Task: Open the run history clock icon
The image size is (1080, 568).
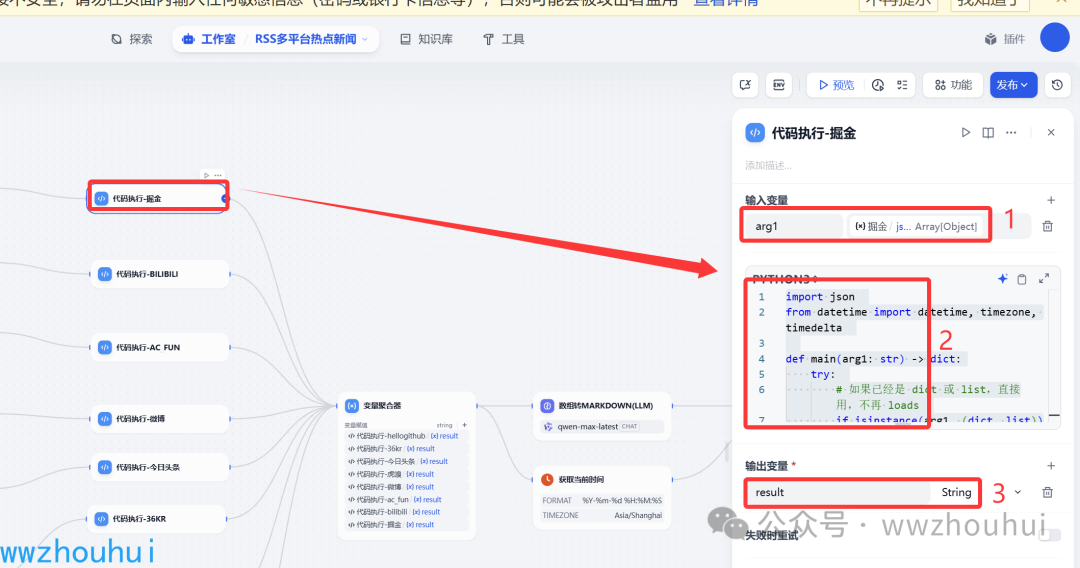Action: pyautogui.click(x=878, y=85)
